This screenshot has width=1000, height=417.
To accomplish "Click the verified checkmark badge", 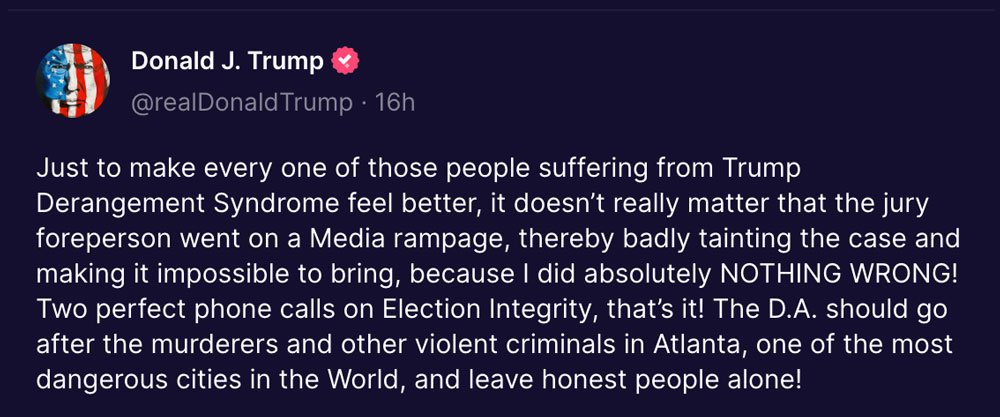I will (345, 61).
